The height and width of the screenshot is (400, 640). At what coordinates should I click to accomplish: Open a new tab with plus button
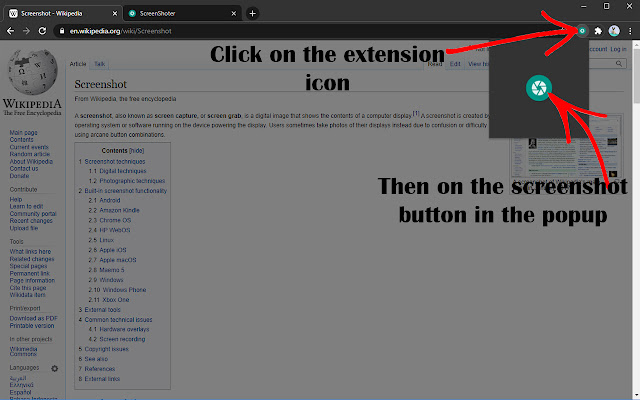click(x=252, y=13)
